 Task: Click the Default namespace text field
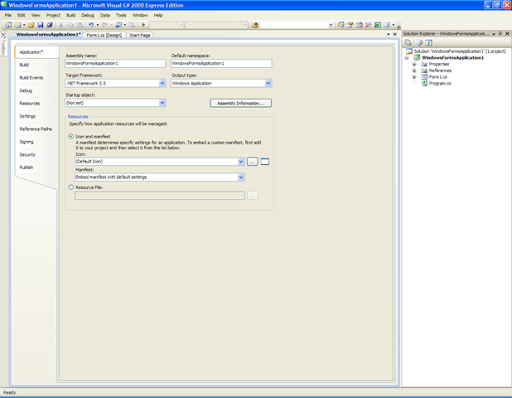click(221, 63)
